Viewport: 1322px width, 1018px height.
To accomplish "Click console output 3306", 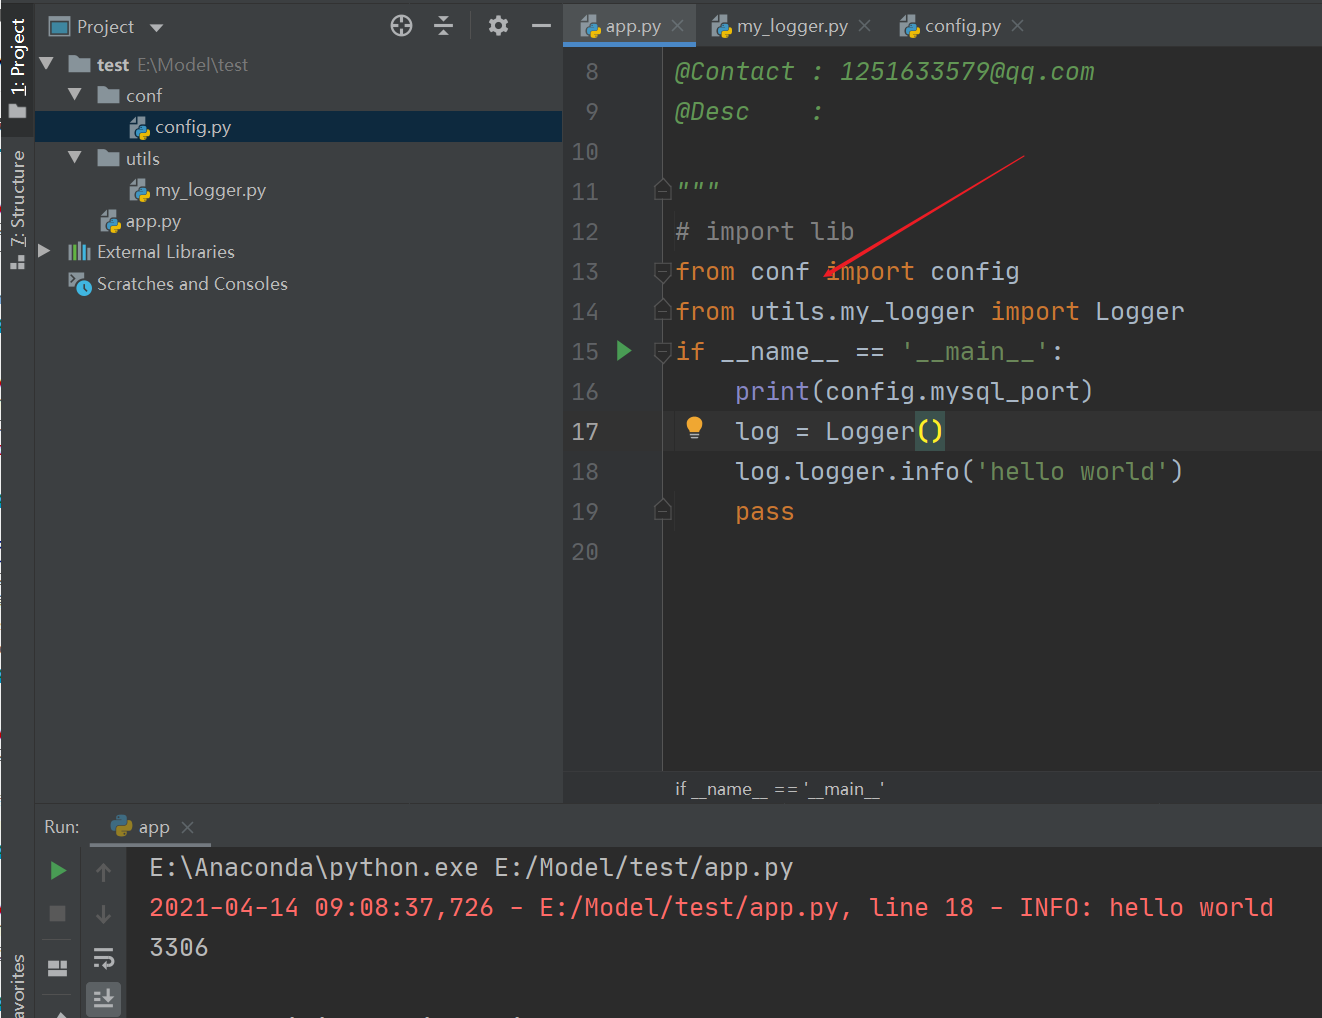I will pos(179,947).
